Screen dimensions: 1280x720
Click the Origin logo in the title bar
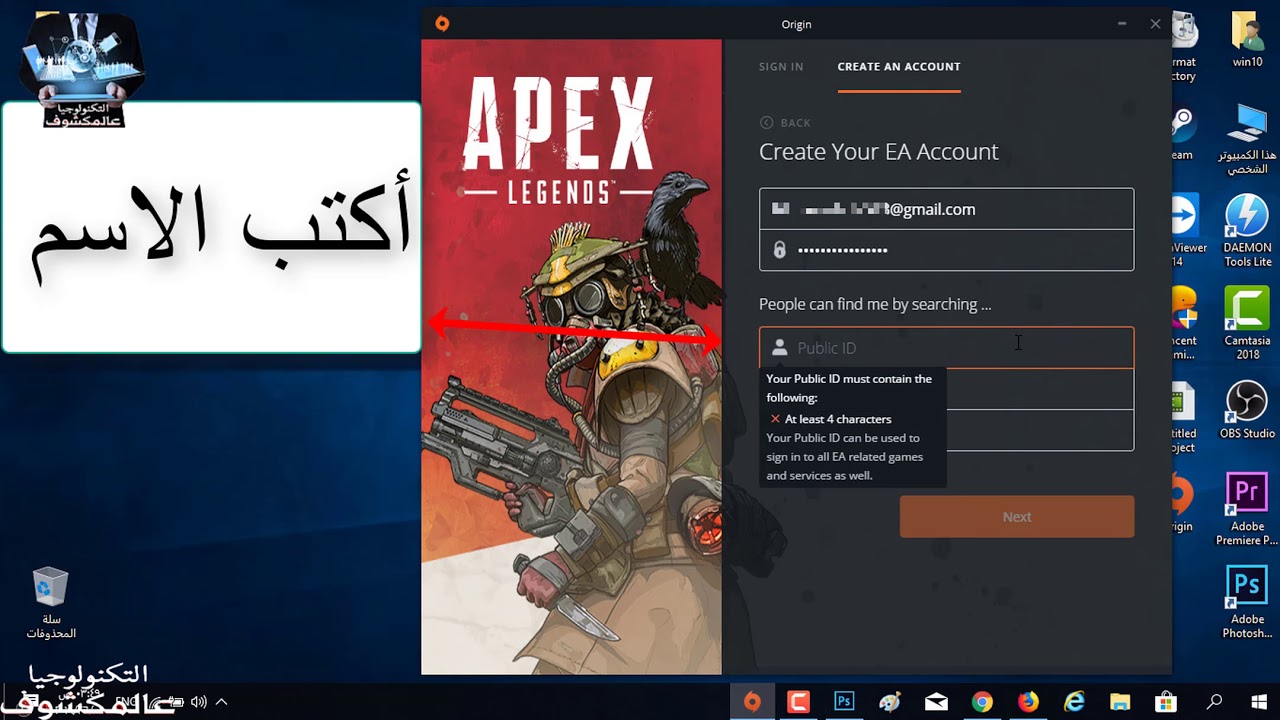coord(442,24)
